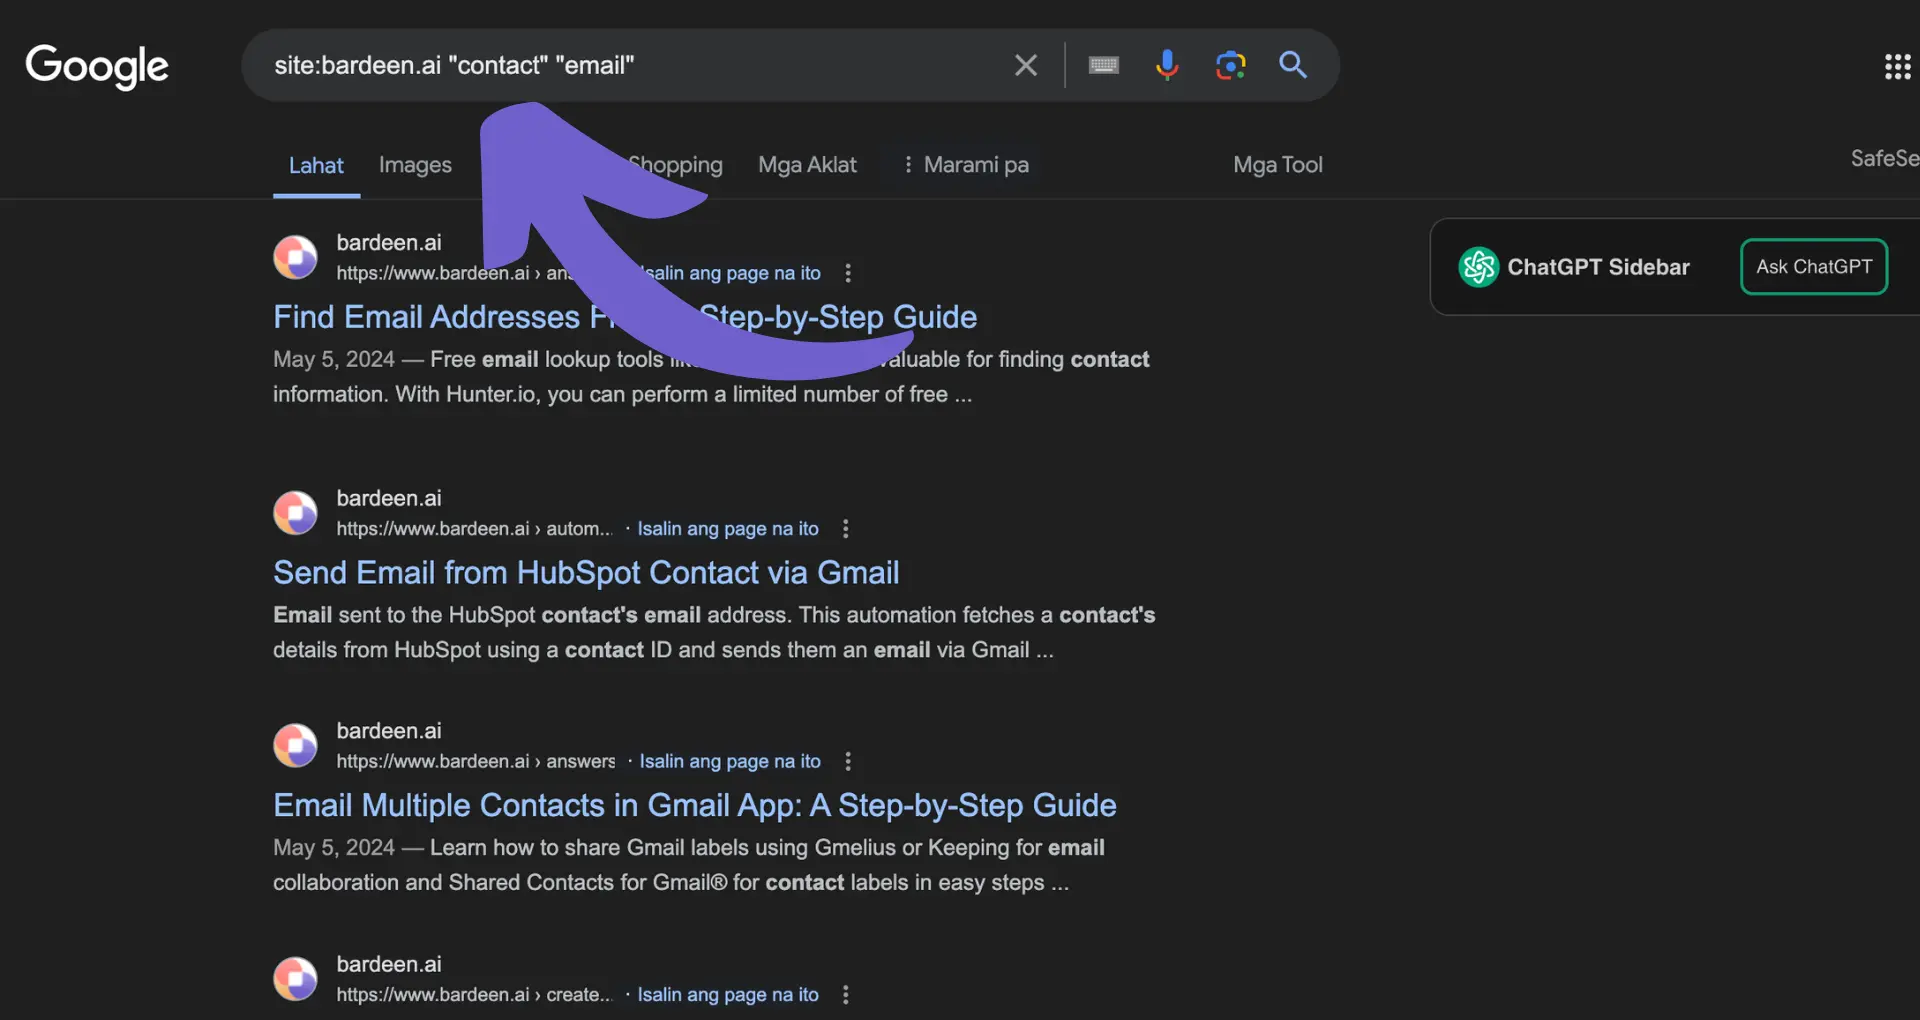Open Find Email Addresses Step-by-Step Guide link
1920x1020 pixels.
click(x=625, y=317)
